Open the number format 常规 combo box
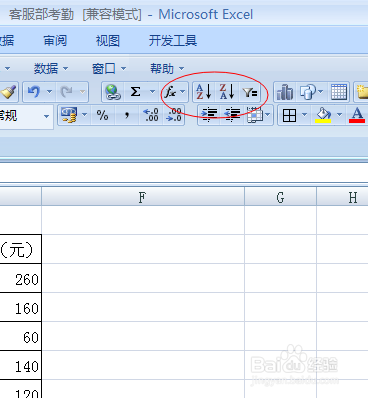The width and height of the screenshot is (368, 398). [26, 116]
